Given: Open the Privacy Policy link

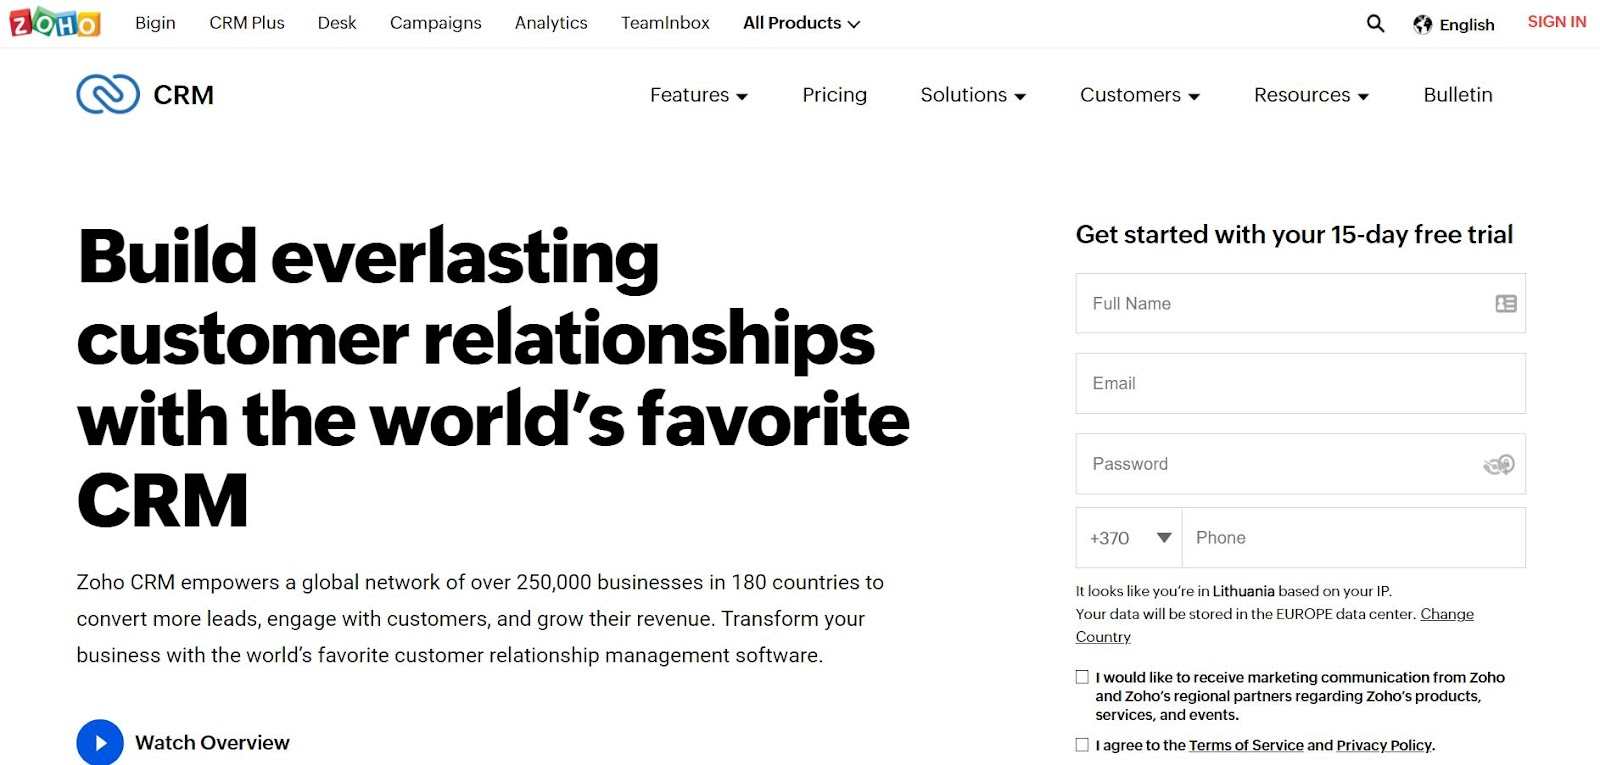Looking at the screenshot, I should point(1384,745).
